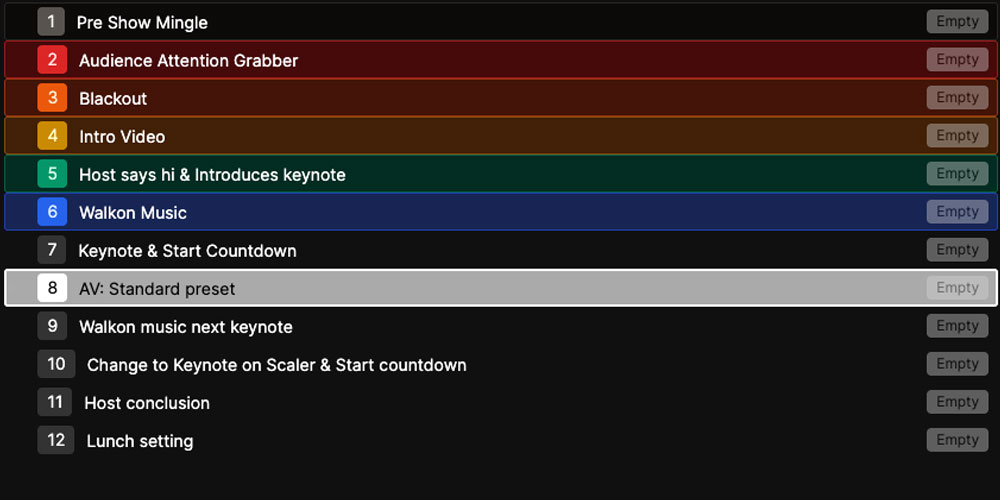Click the red number 2 badge
This screenshot has height=500, width=1000.
pos(52,60)
